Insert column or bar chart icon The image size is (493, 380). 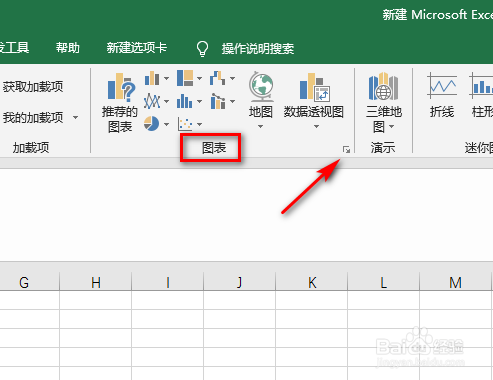click(x=152, y=79)
